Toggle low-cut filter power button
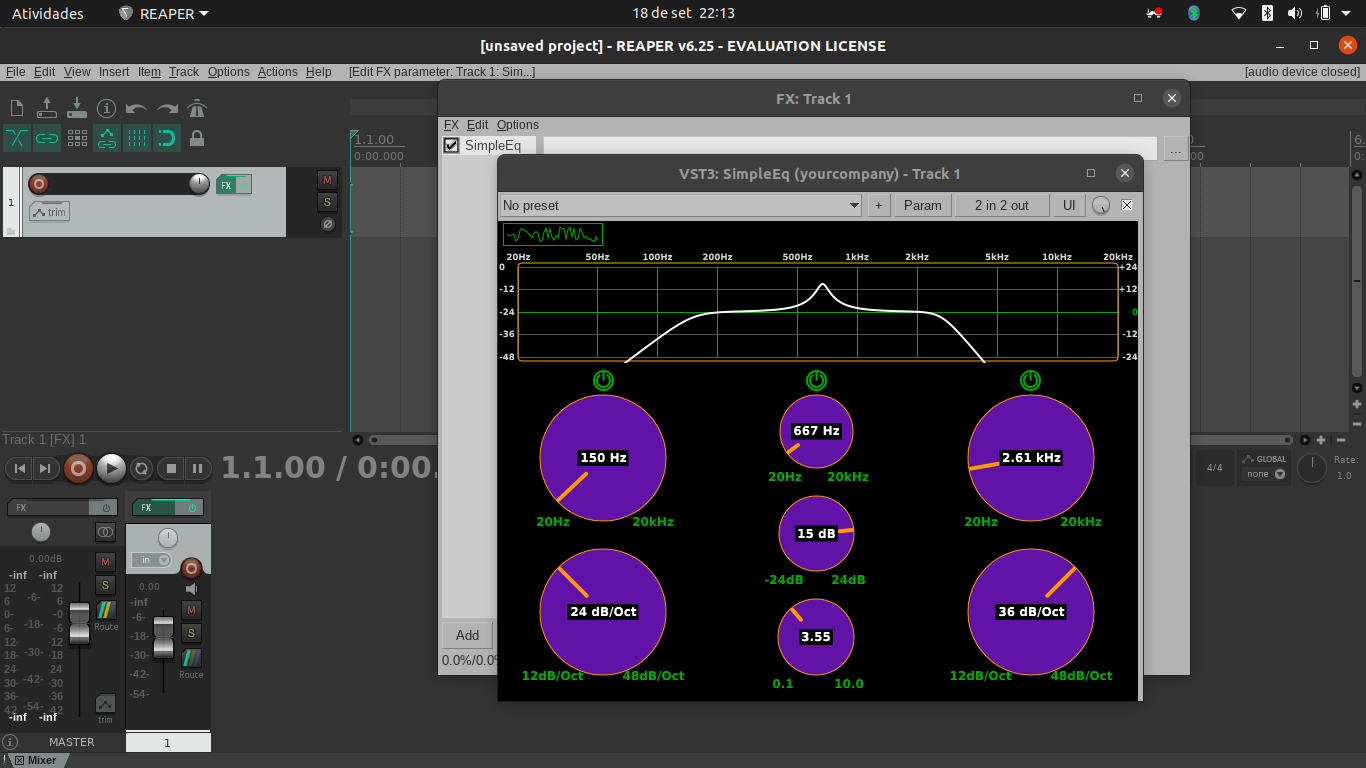Image resolution: width=1366 pixels, height=768 pixels. click(x=603, y=380)
